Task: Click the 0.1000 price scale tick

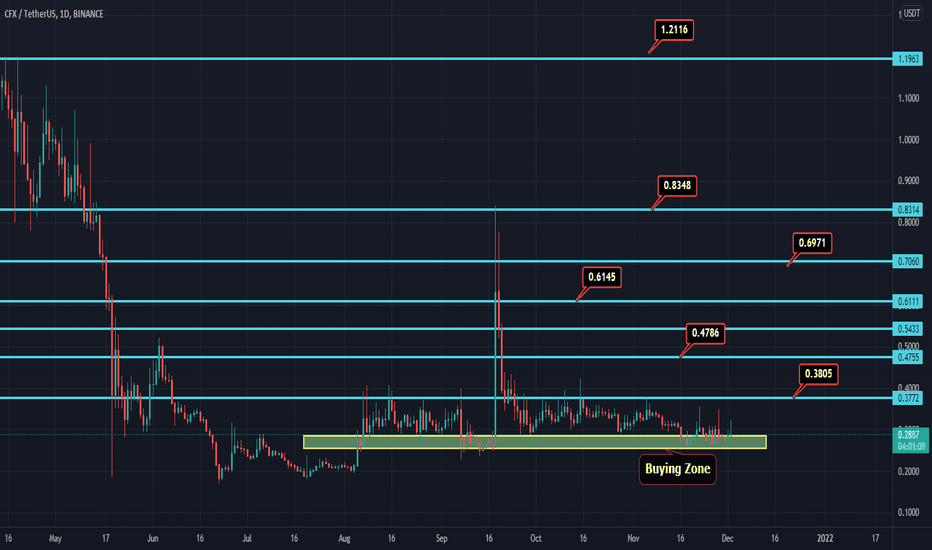Action: pyautogui.click(x=908, y=513)
